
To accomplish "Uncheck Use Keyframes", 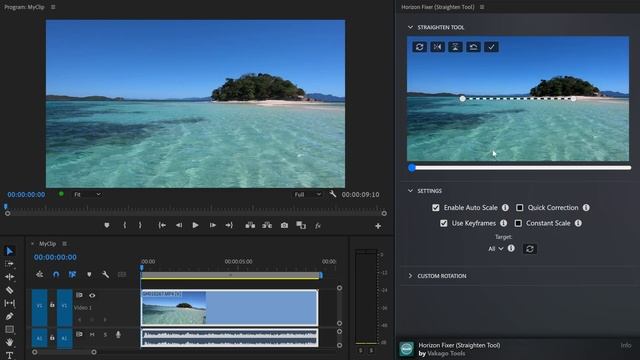I will (x=444, y=223).
